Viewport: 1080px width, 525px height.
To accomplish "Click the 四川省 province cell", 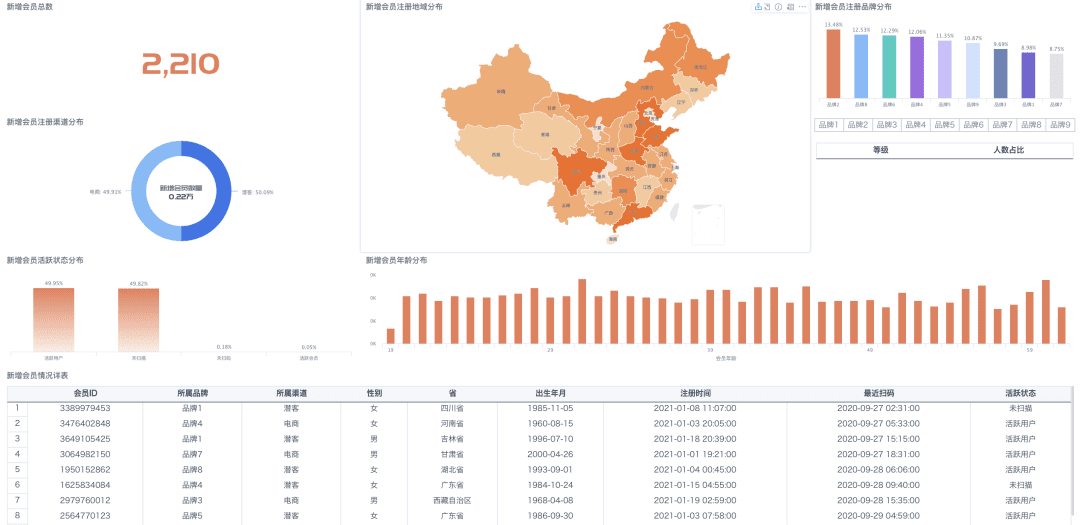I will [453, 408].
